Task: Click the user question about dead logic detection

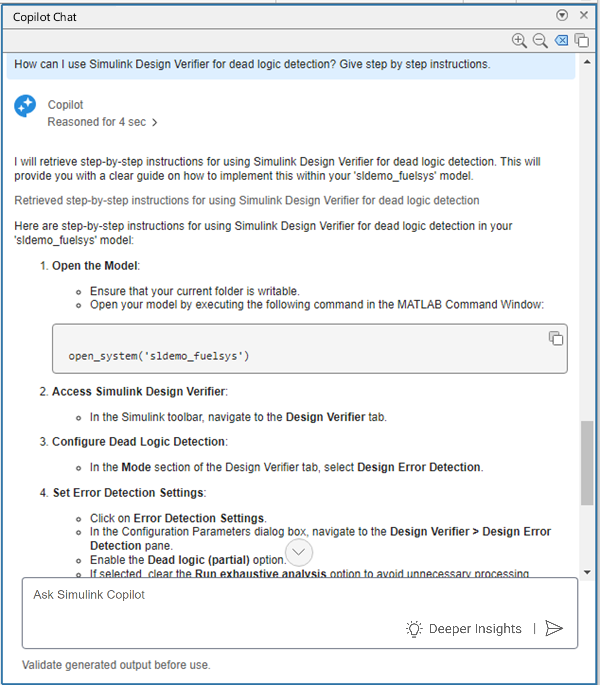Action: [x=250, y=65]
